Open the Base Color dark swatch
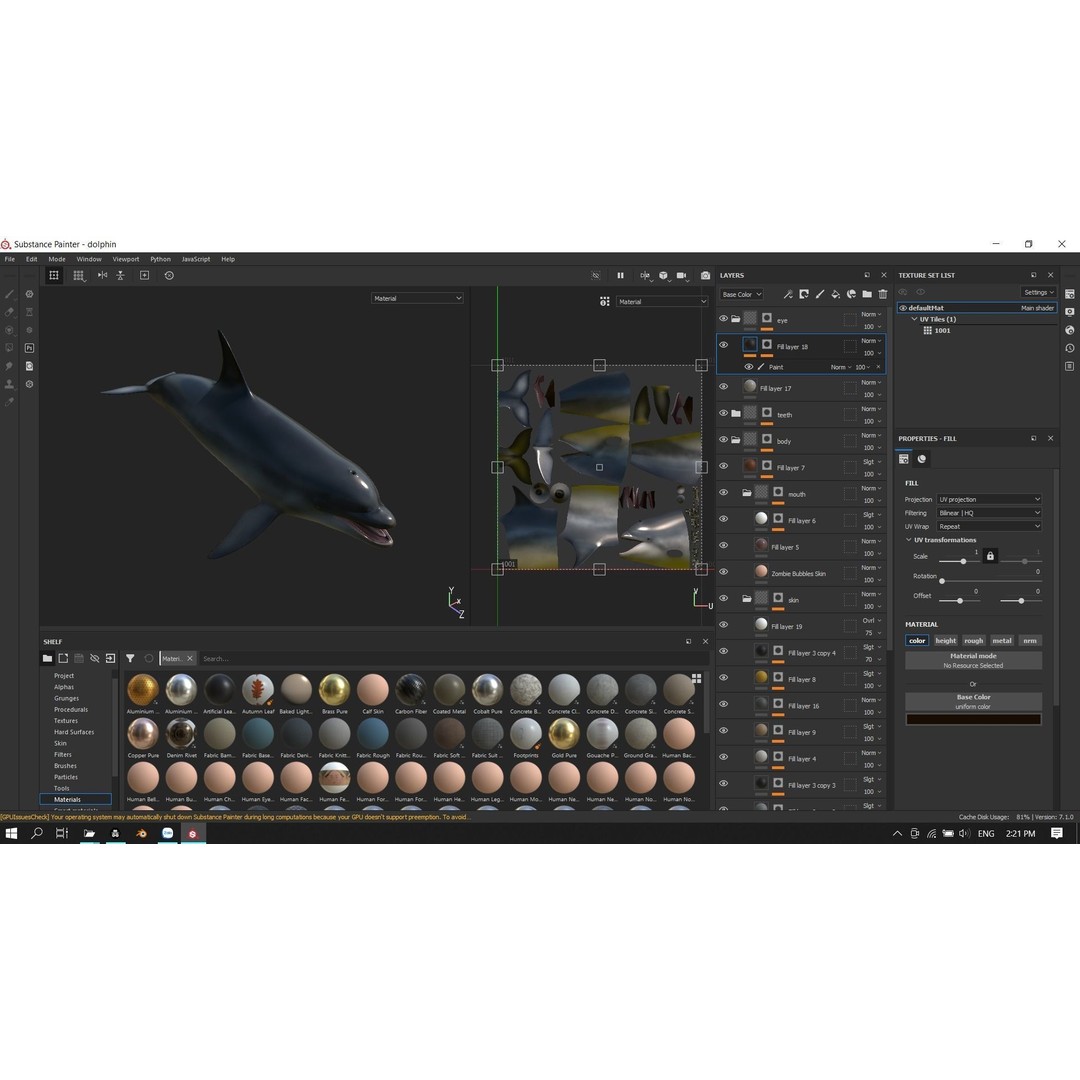Screen dimensions: 1080x1080 [973, 720]
